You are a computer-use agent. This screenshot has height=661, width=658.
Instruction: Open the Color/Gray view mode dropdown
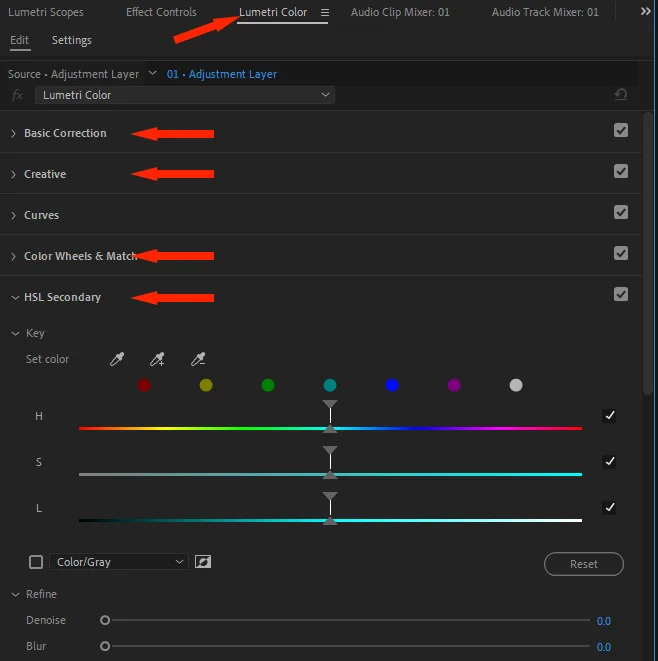point(118,562)
